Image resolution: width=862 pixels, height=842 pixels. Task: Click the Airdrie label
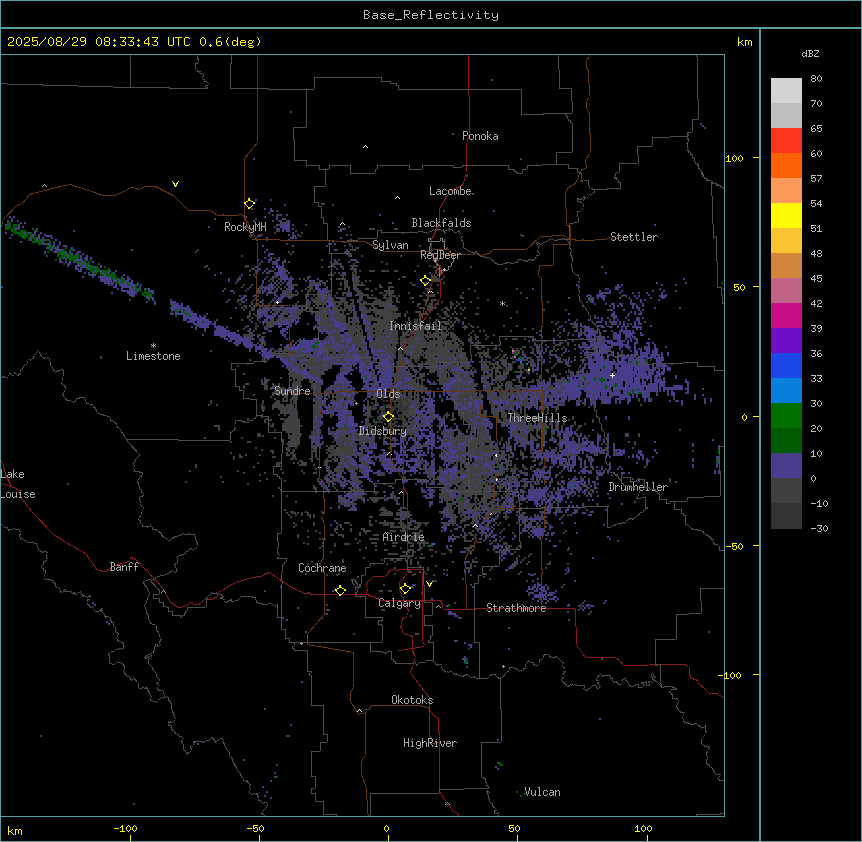click(x=404, y=537)
